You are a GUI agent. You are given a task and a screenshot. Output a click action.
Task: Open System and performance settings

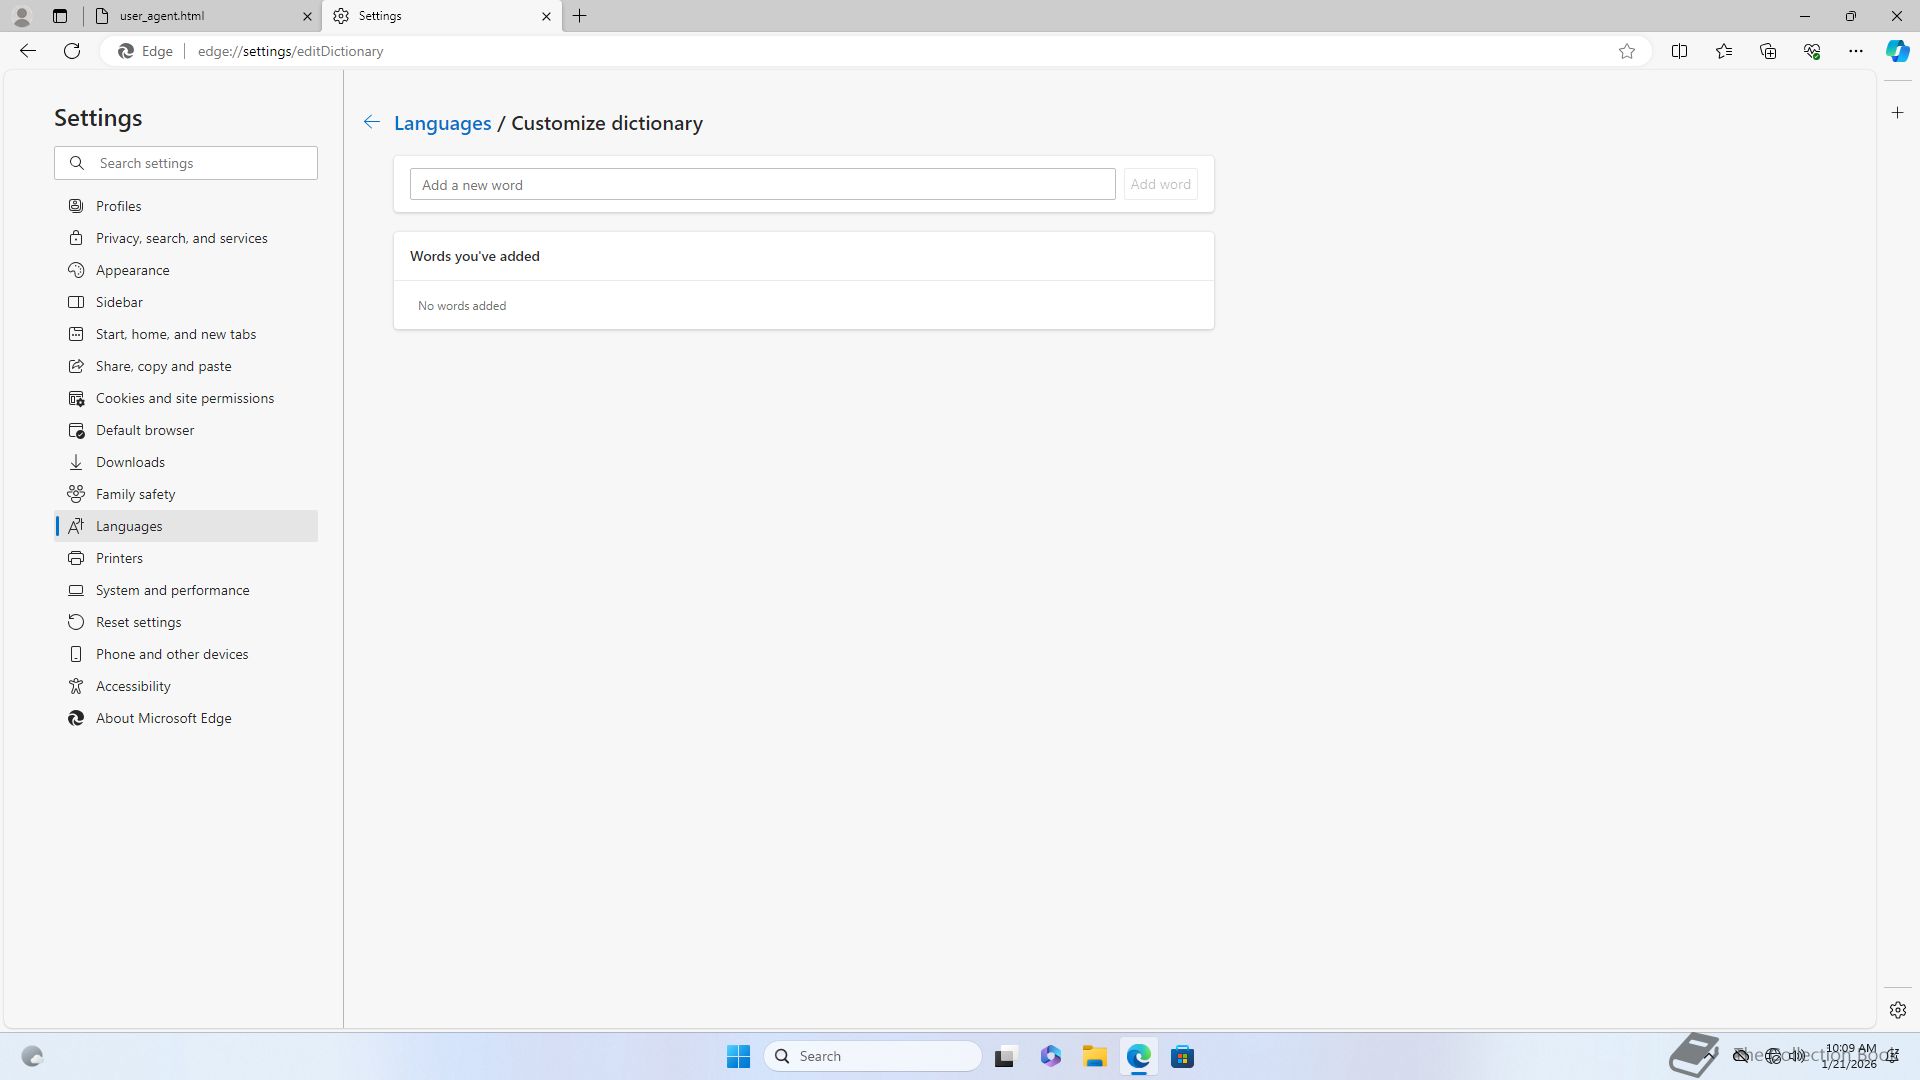[172, 590]
